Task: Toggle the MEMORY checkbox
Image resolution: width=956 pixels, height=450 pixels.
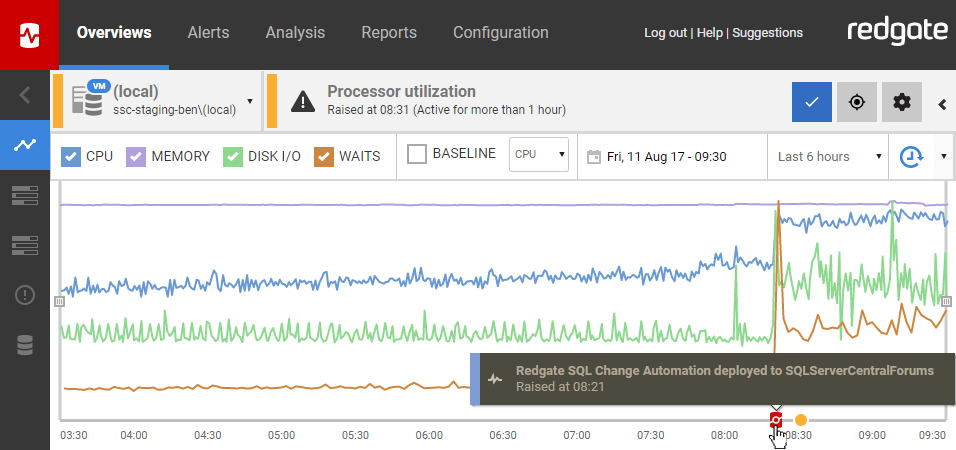Action: pyautogui.click(x=136, y=157)
